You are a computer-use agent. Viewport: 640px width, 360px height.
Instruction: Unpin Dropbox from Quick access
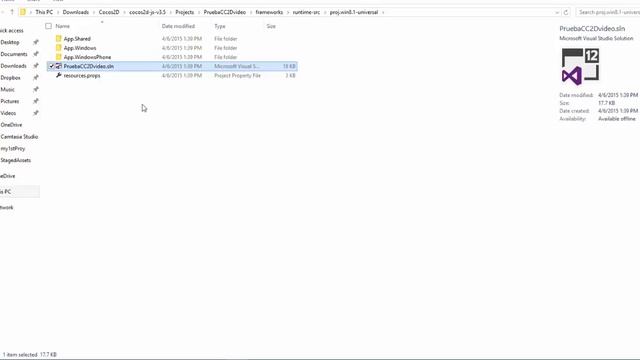pyautogui.click(x=36, y=78)
